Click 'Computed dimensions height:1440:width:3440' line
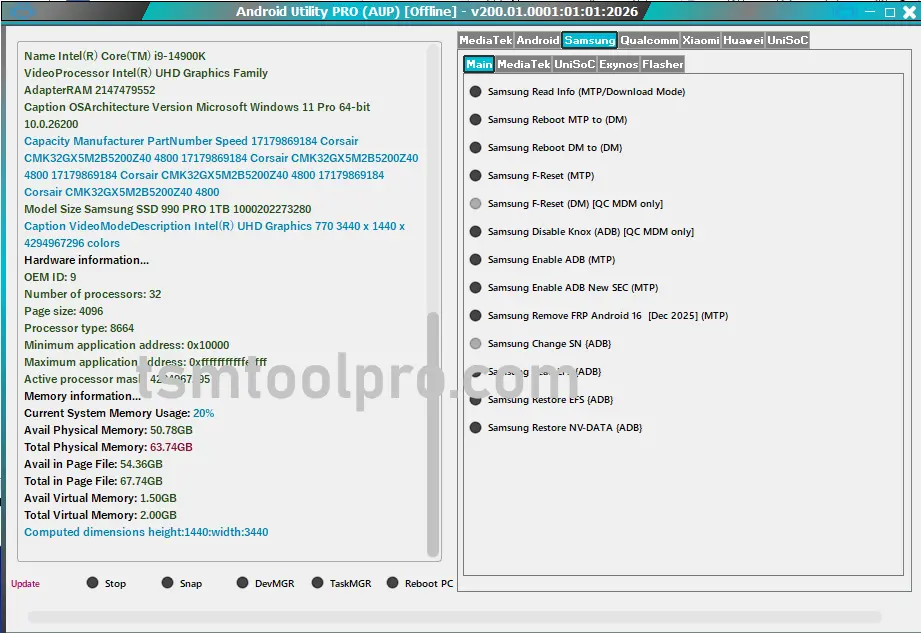921x633 pixels. (x=146, y=533)
